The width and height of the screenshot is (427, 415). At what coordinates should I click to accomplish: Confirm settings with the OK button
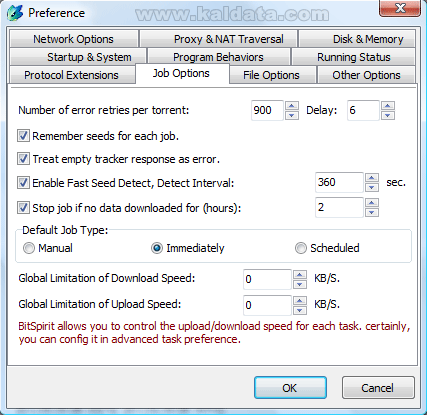(x=290, y=388)
